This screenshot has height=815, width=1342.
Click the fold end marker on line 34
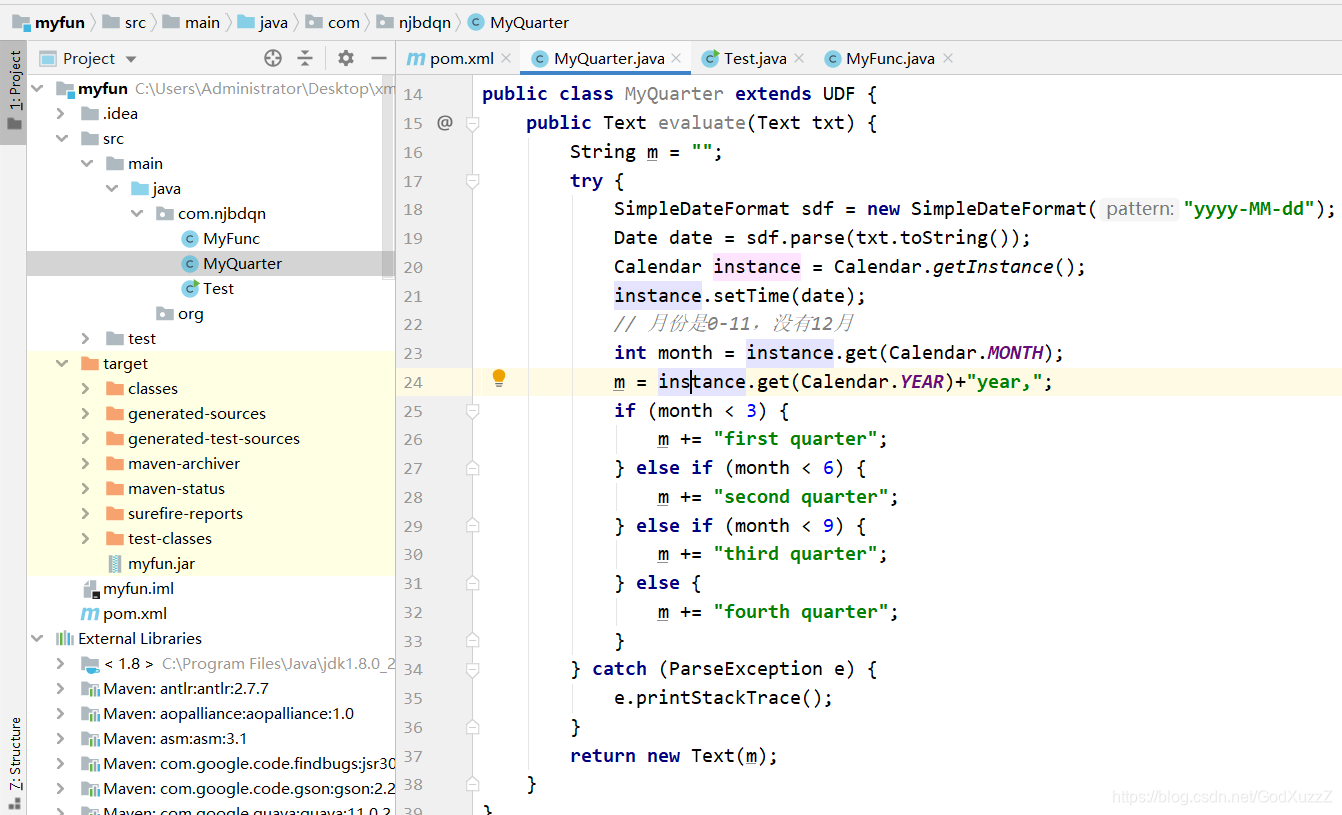point(473,669)
